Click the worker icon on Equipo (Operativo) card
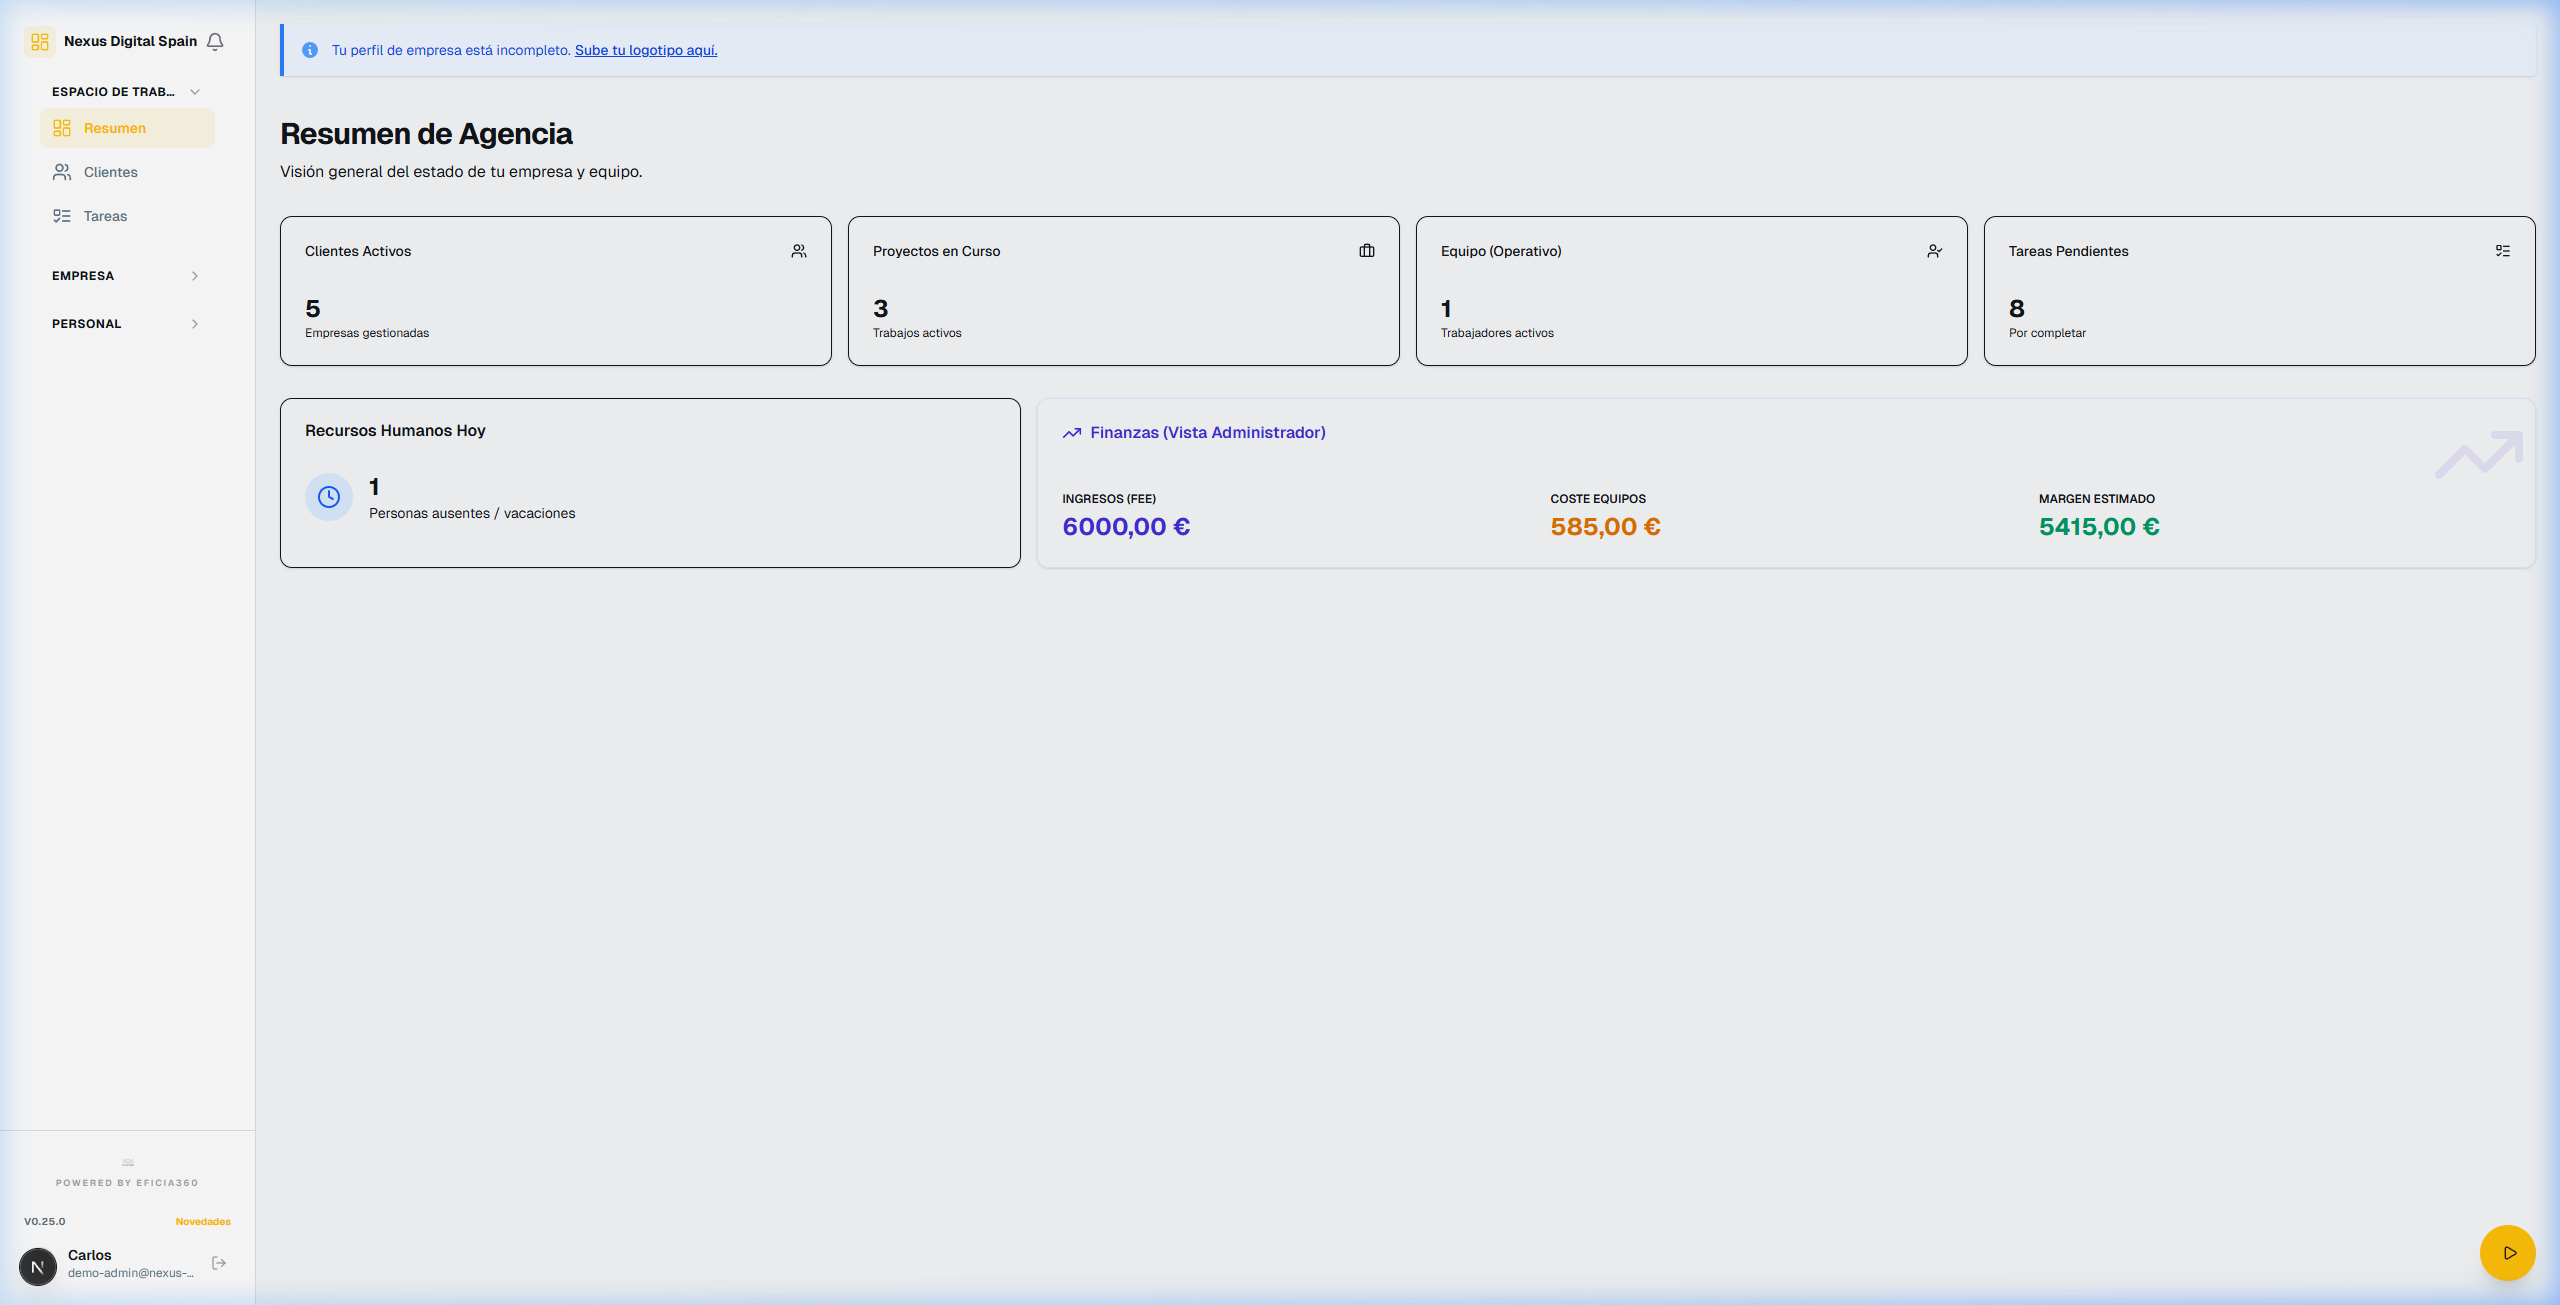Viewport: 2560px width, 1305px height. coord(1934,250)
